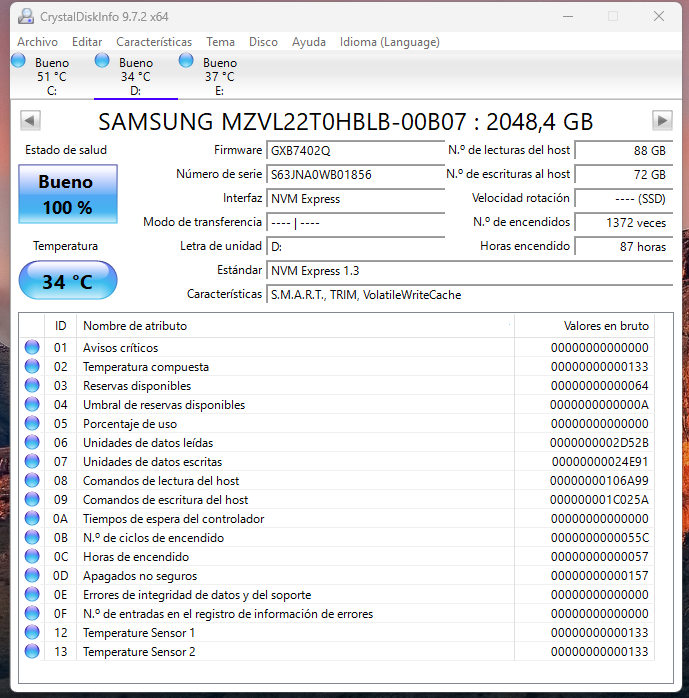Open the Características menu
The width and height of the screenshot is (689, 698).
[x=154, y=42]
